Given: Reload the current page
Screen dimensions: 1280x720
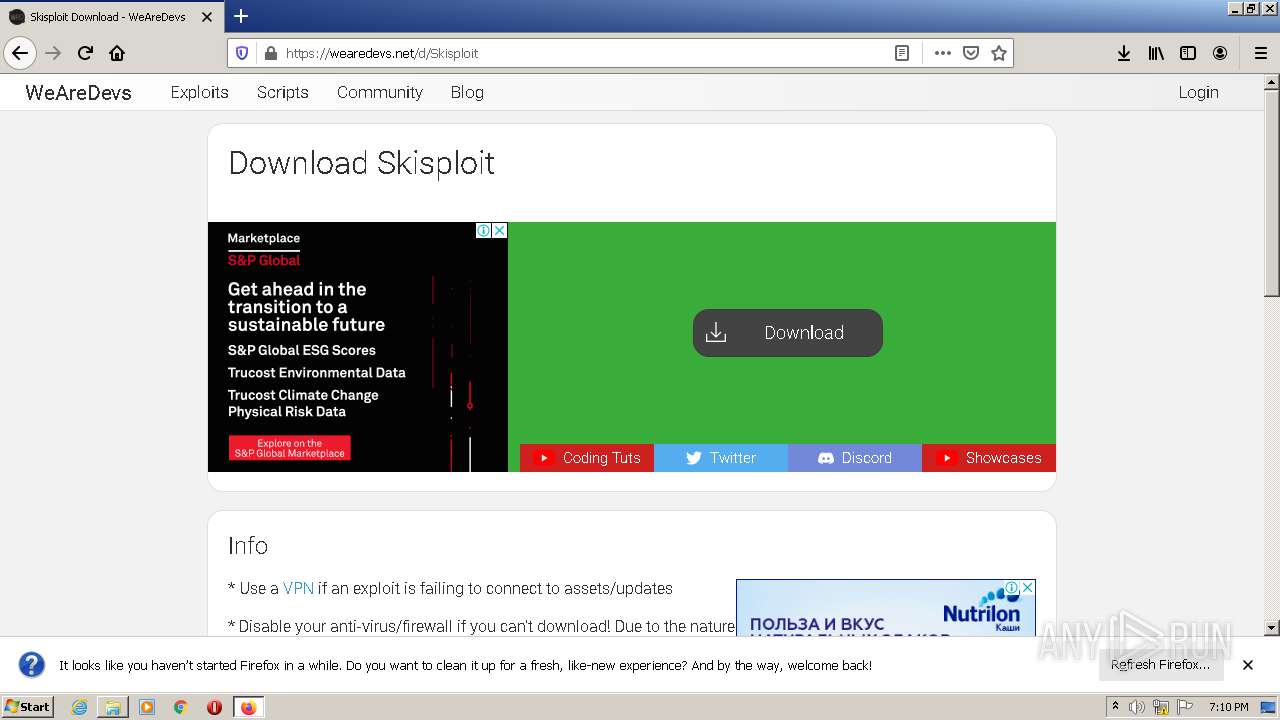Looking at the screenshot, I should pos(85,53).
